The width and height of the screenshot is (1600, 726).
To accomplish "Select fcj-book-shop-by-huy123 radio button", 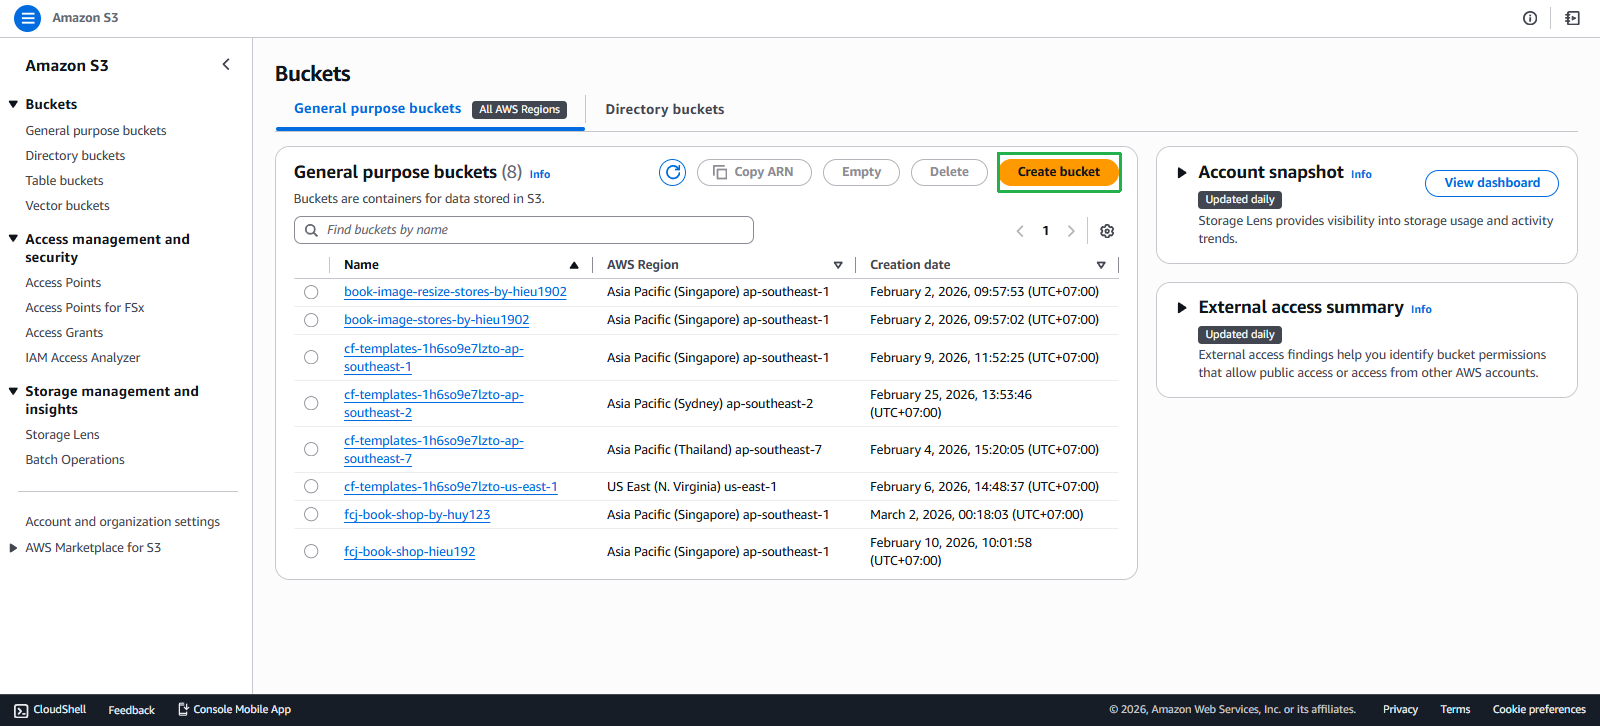I will click(311, 514).
